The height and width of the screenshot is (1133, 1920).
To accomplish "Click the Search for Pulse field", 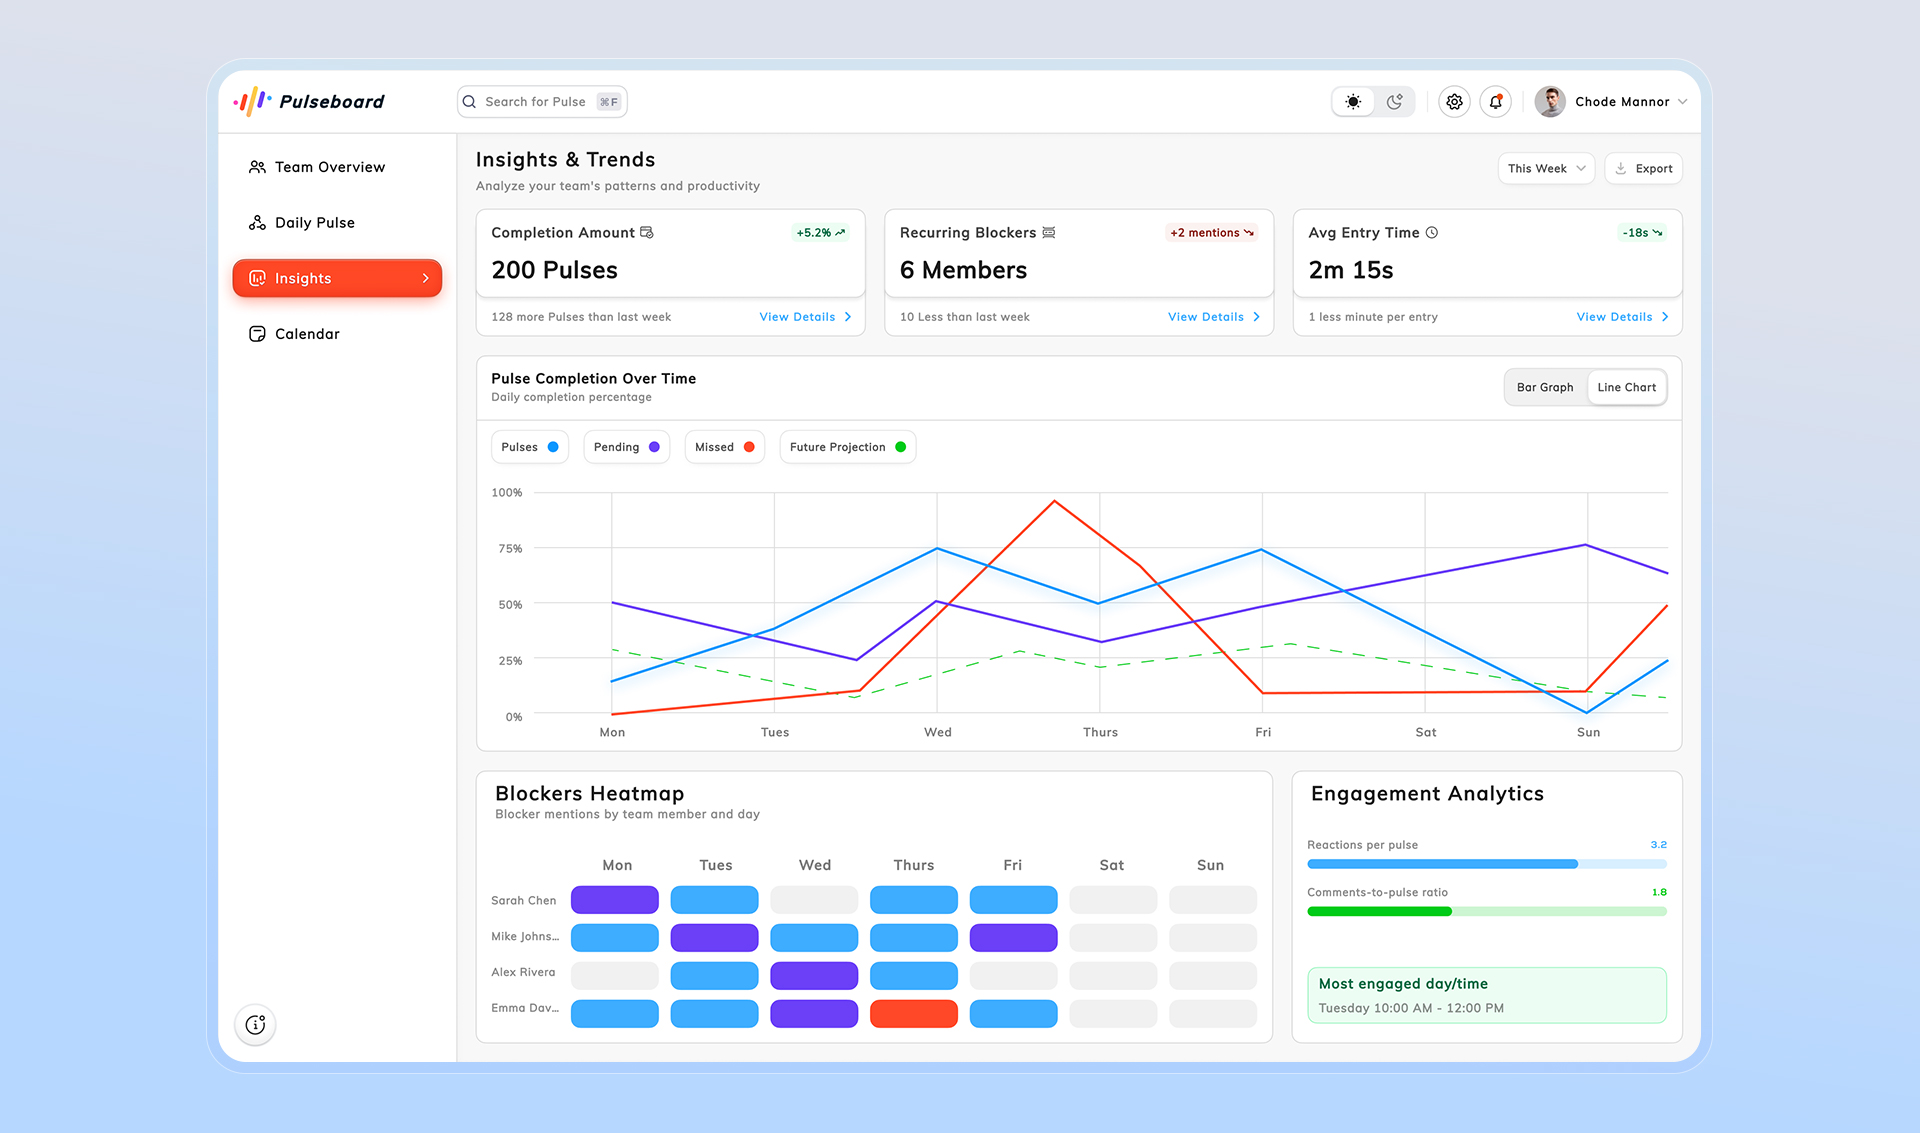I will pos(541,101).
